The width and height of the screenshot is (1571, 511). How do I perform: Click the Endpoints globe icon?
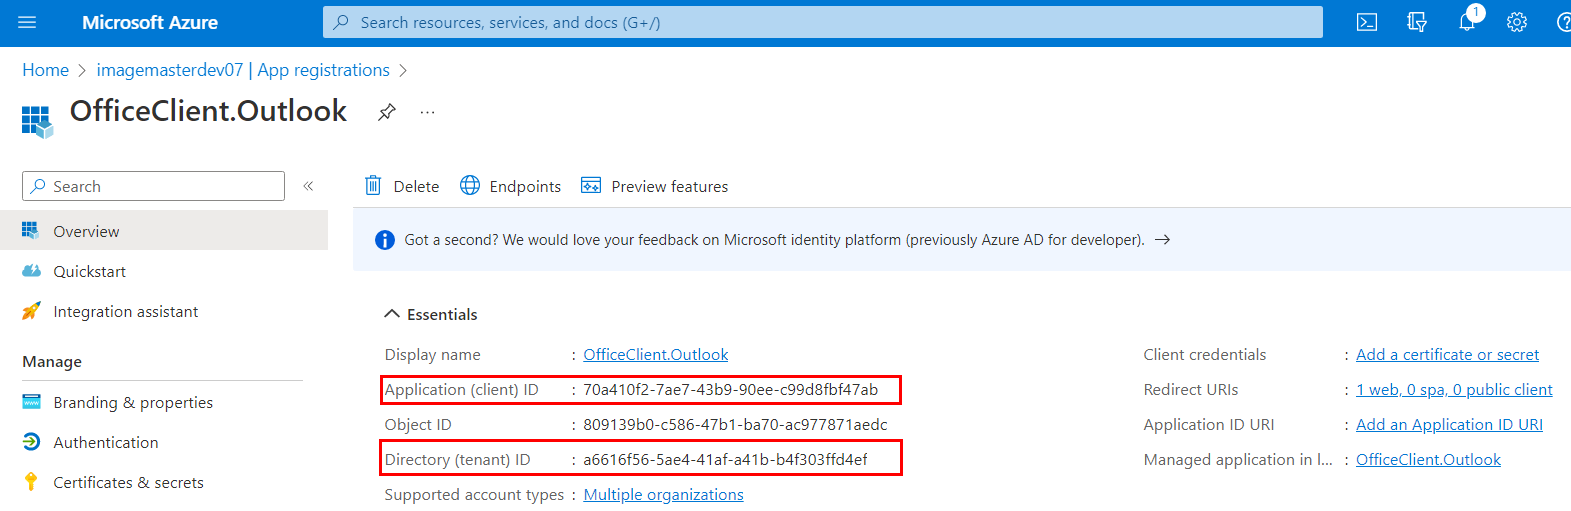click(470, 185)
